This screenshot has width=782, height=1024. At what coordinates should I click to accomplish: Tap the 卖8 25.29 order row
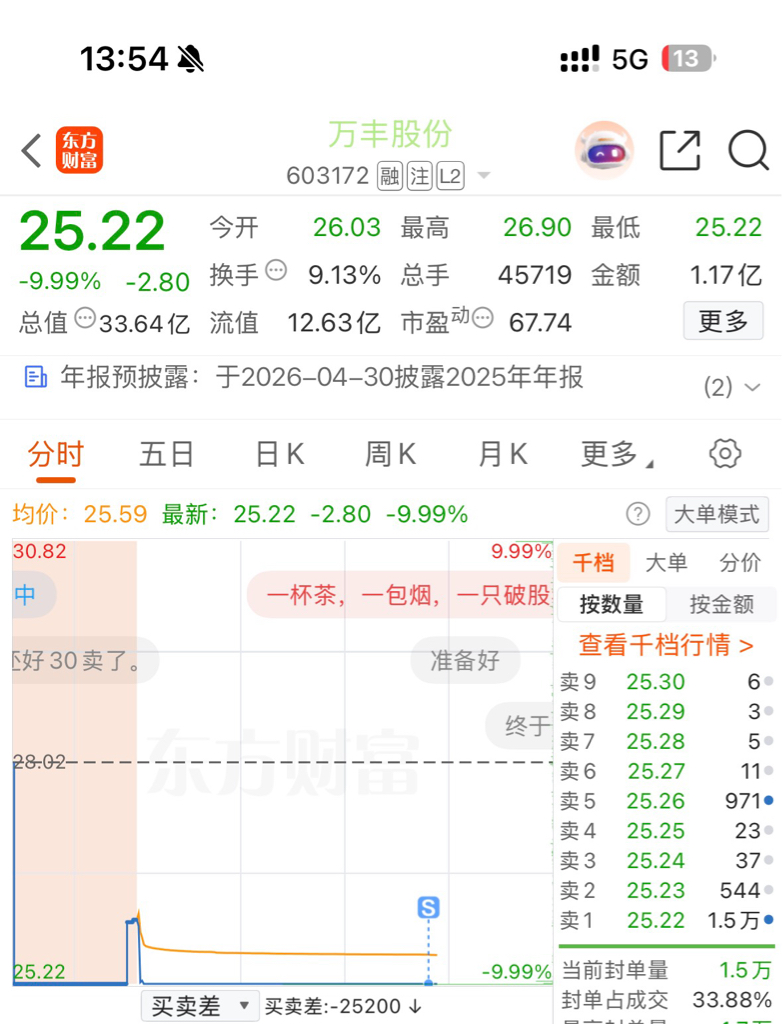click(666, 711)
